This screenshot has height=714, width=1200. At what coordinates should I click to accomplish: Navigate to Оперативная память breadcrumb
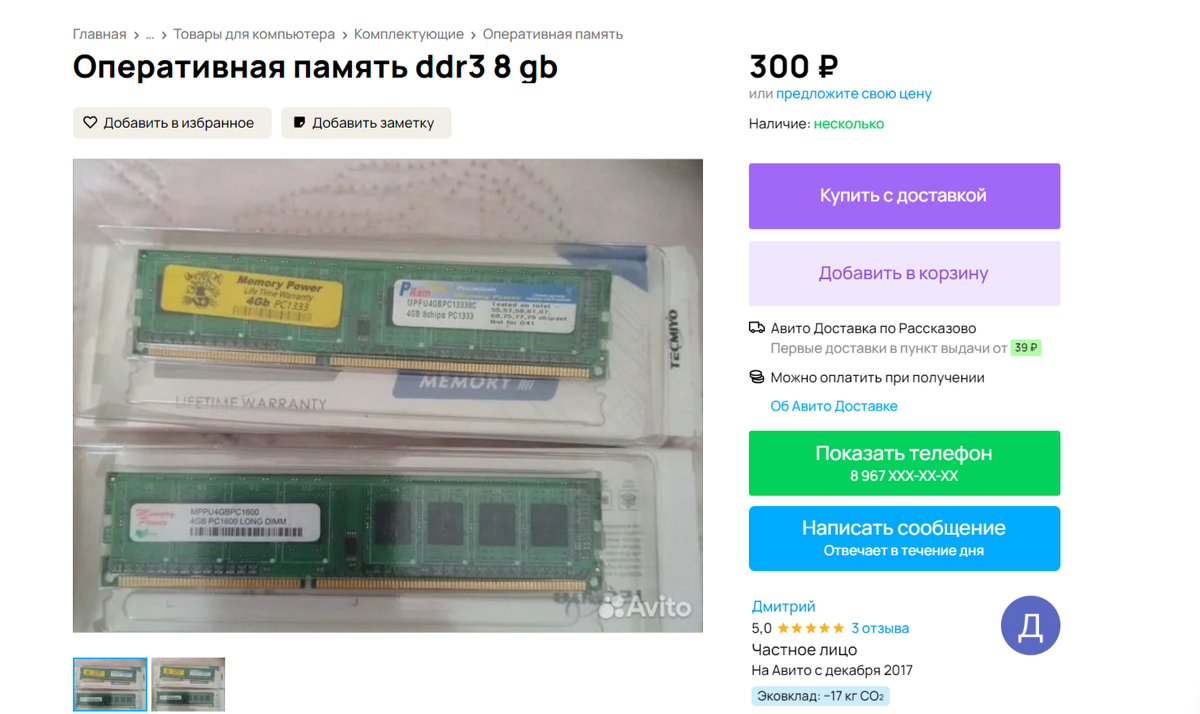pyautogui.click(x=553, y=34)
